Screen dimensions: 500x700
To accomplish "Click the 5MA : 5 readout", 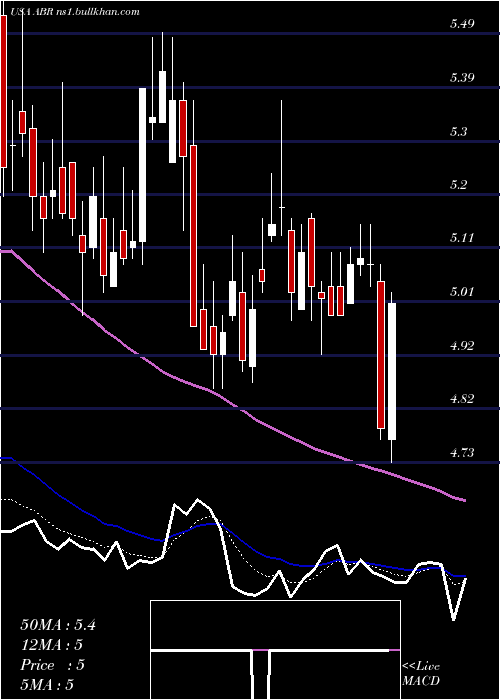I will pyautogui.click(x=47, y=685).
